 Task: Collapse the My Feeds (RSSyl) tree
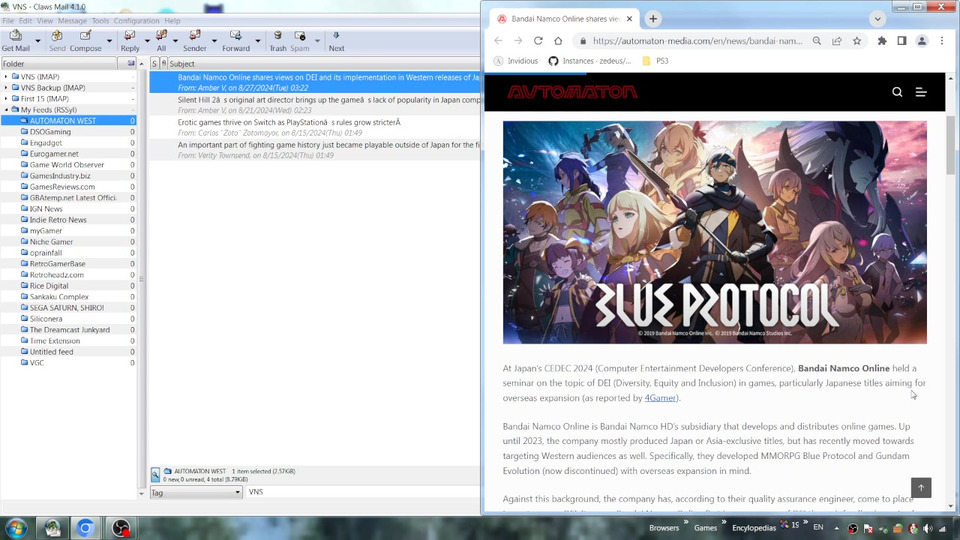pos(6,110)
